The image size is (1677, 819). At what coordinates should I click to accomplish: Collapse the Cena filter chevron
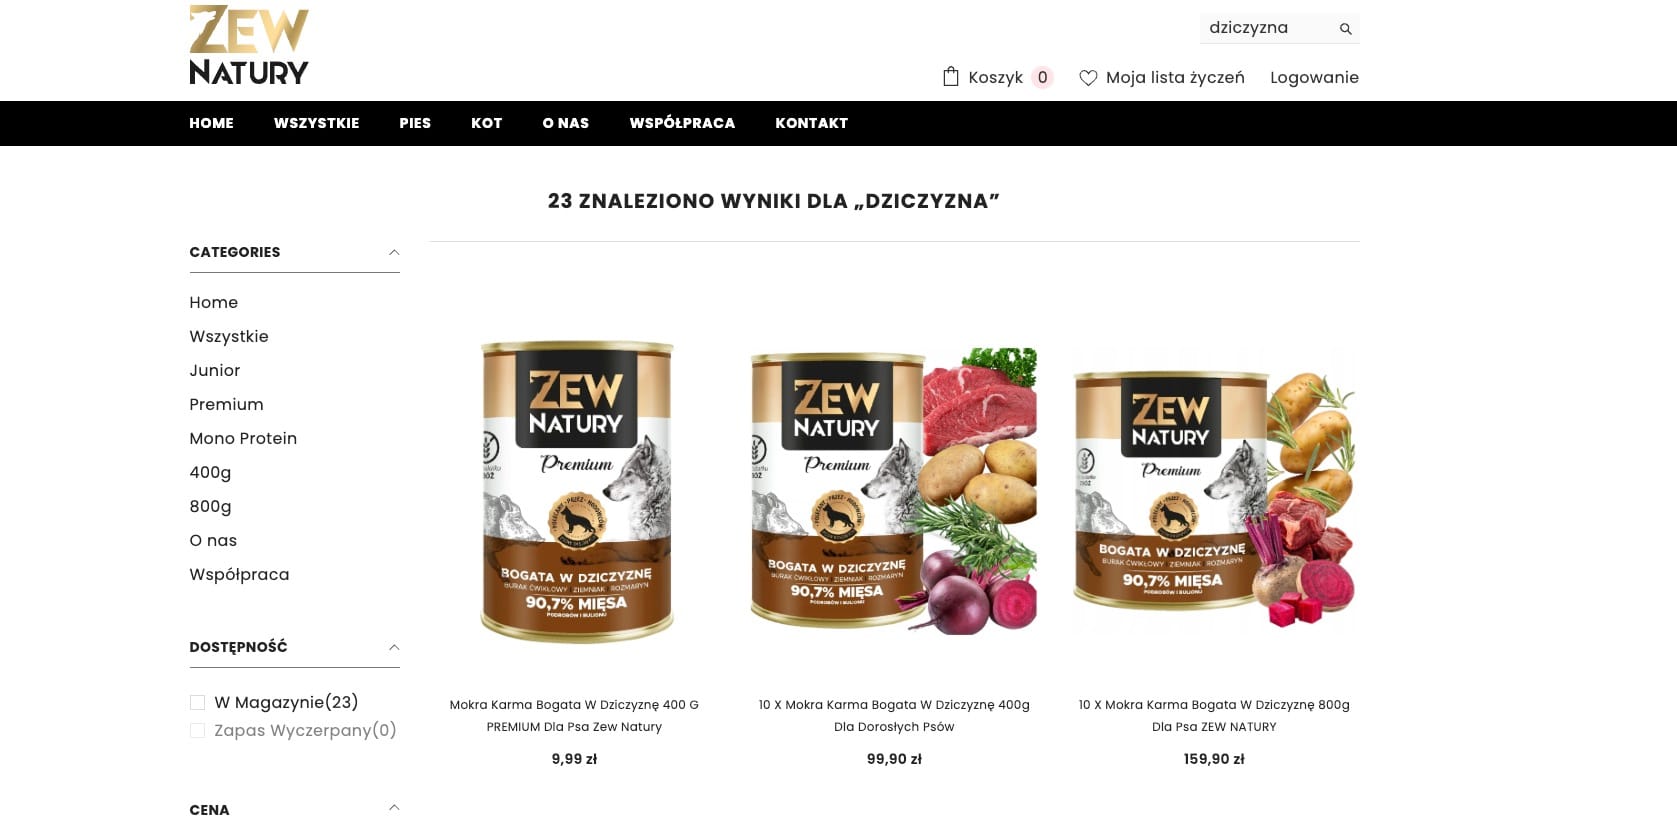tap(394, 808)
